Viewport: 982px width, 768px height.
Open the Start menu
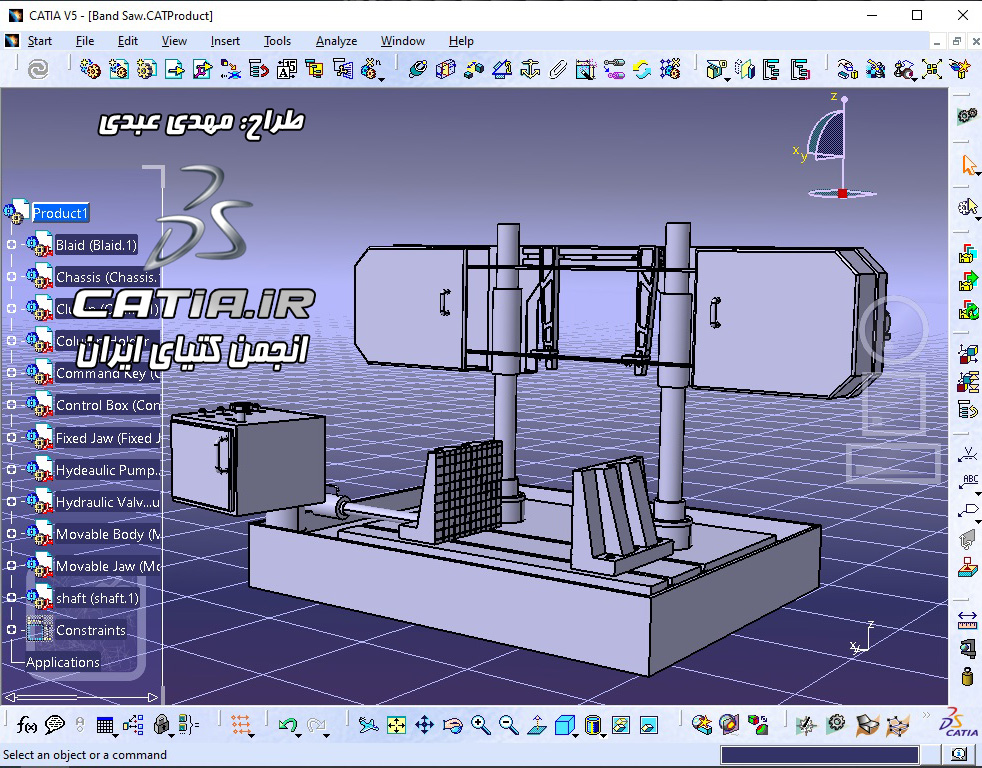coord(39,41)
